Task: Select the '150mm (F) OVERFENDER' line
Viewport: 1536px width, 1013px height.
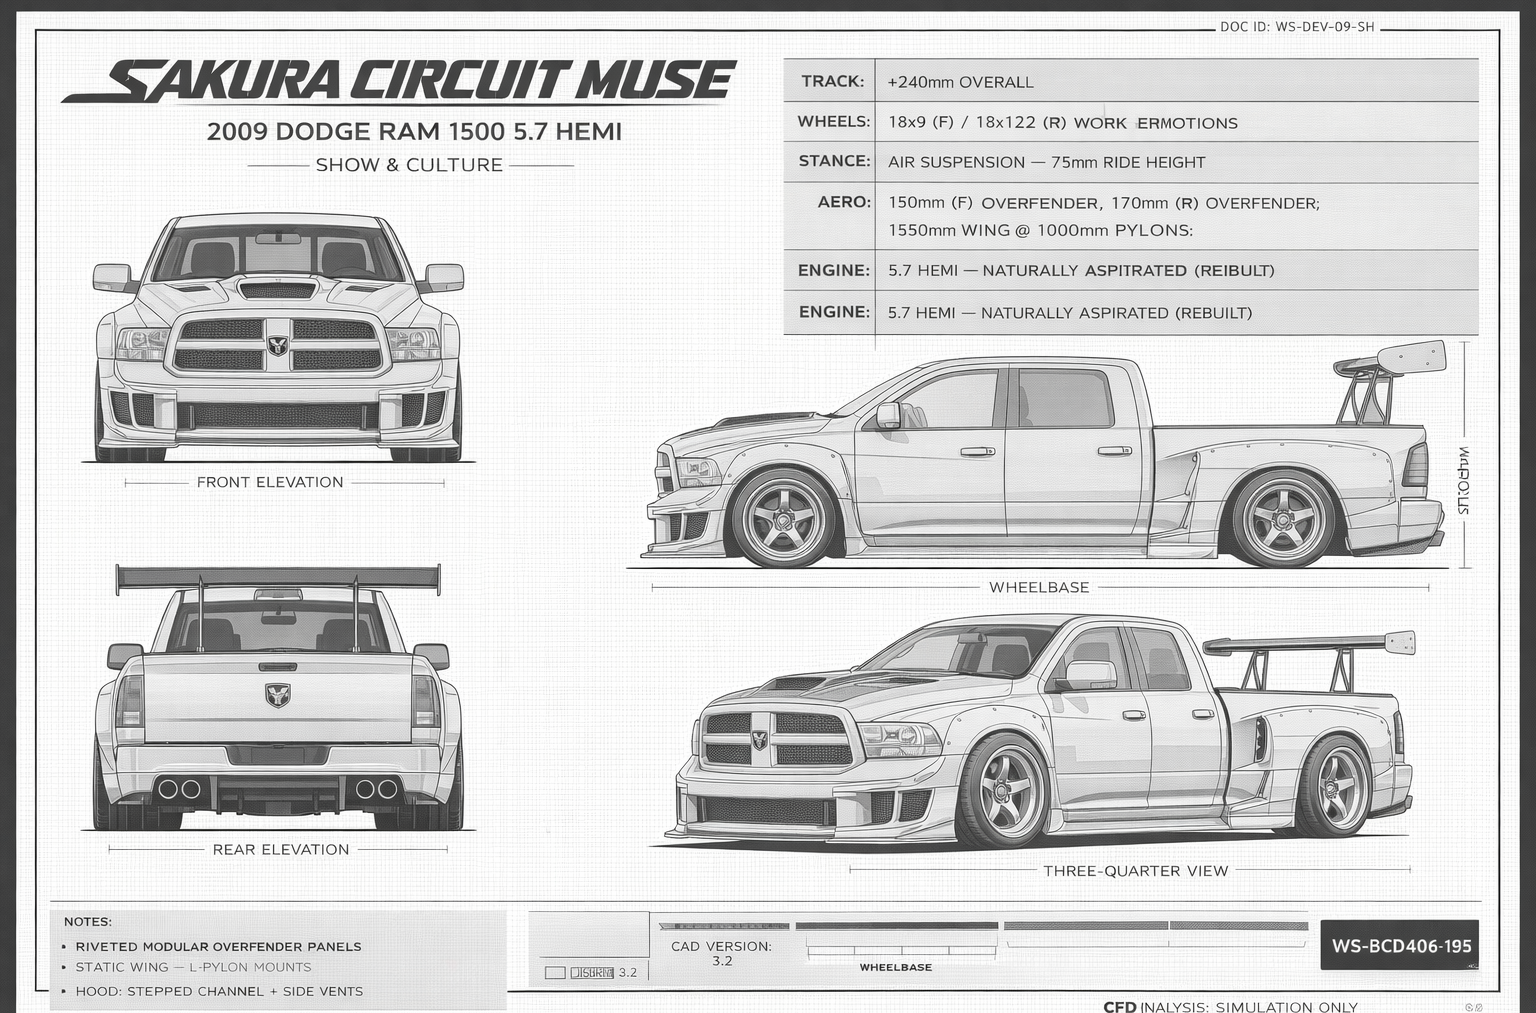Action: click(1104, 203)
